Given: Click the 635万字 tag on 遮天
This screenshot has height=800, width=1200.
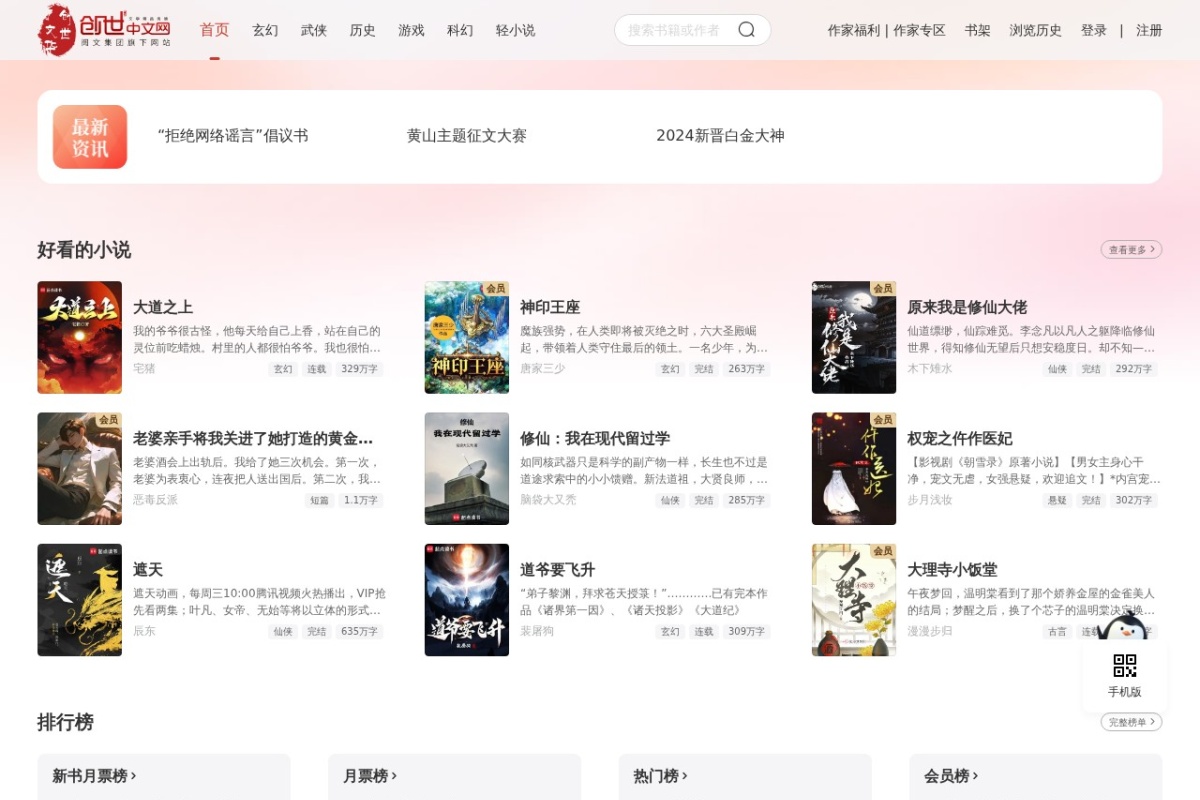Looking at the screenshot, I should point(359,632).
